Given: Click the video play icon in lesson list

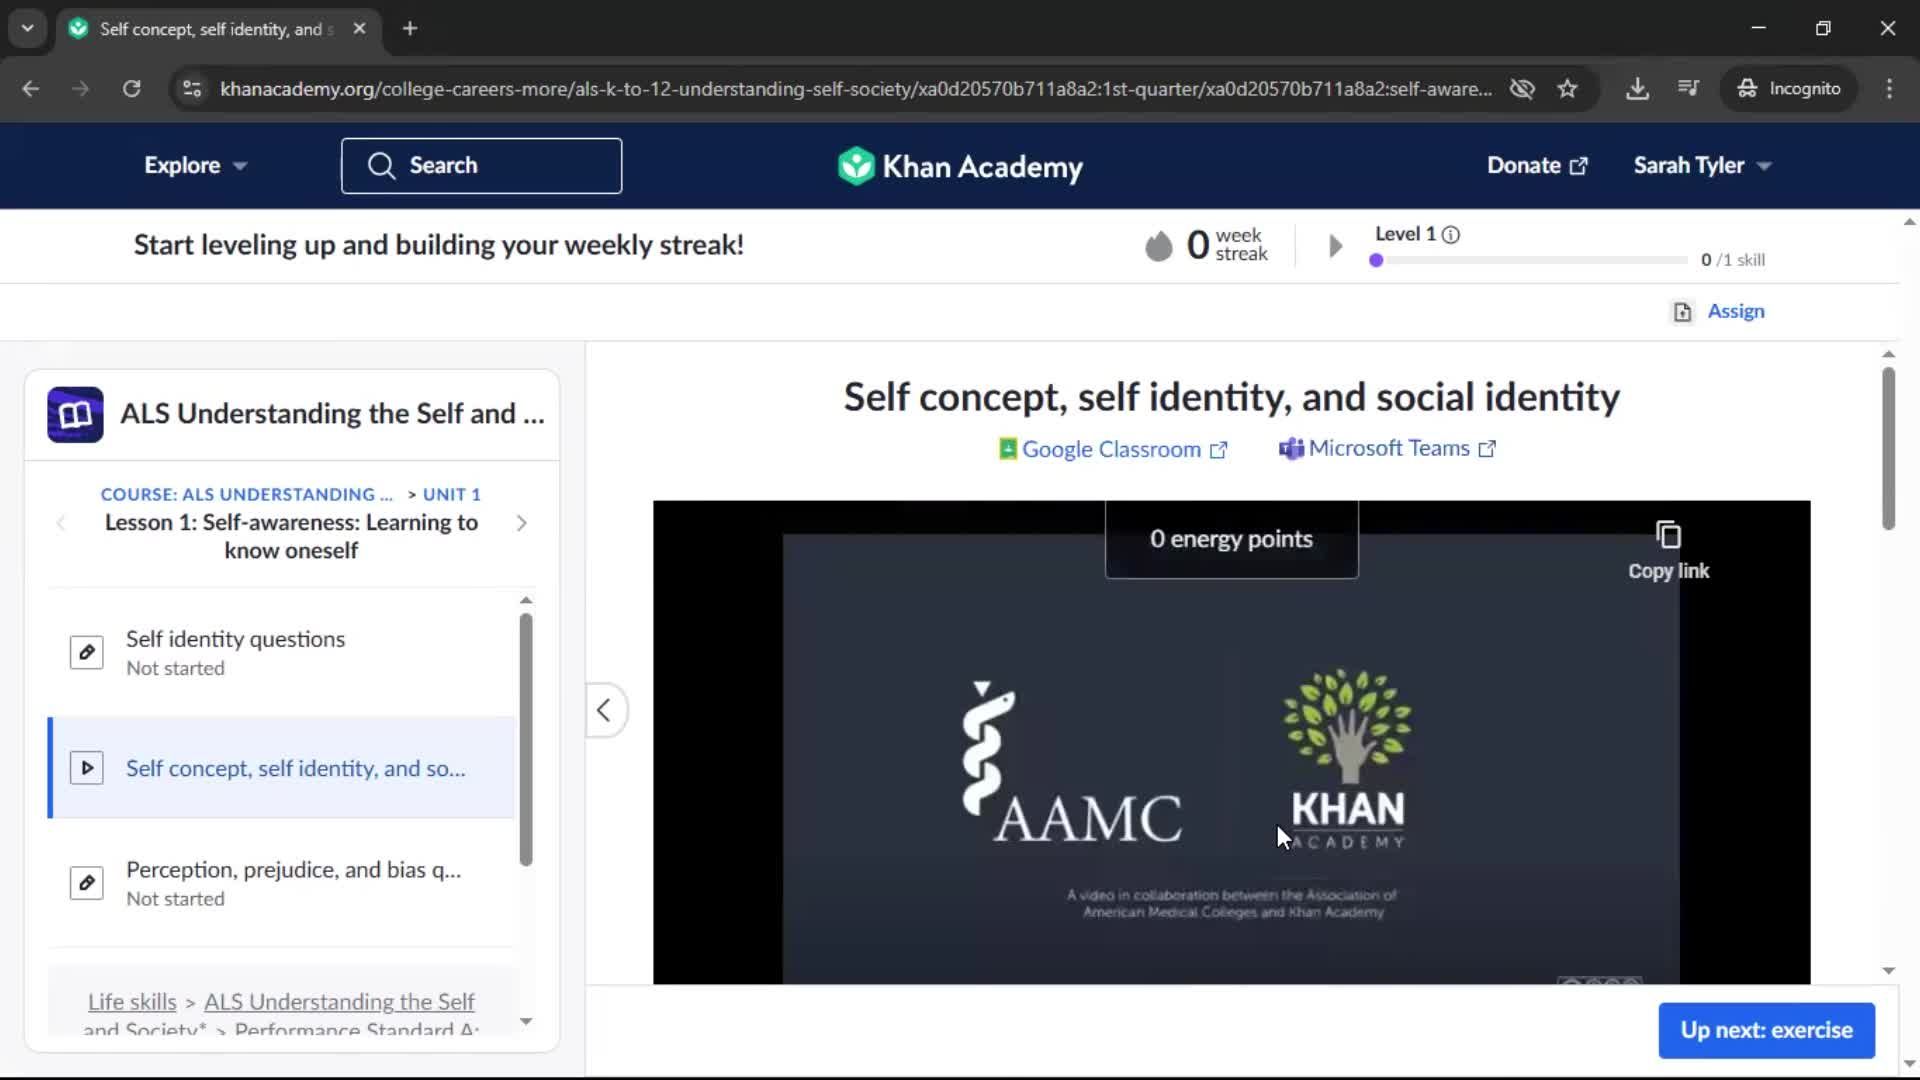Looking at the screenshot, I should pos(87,768).
